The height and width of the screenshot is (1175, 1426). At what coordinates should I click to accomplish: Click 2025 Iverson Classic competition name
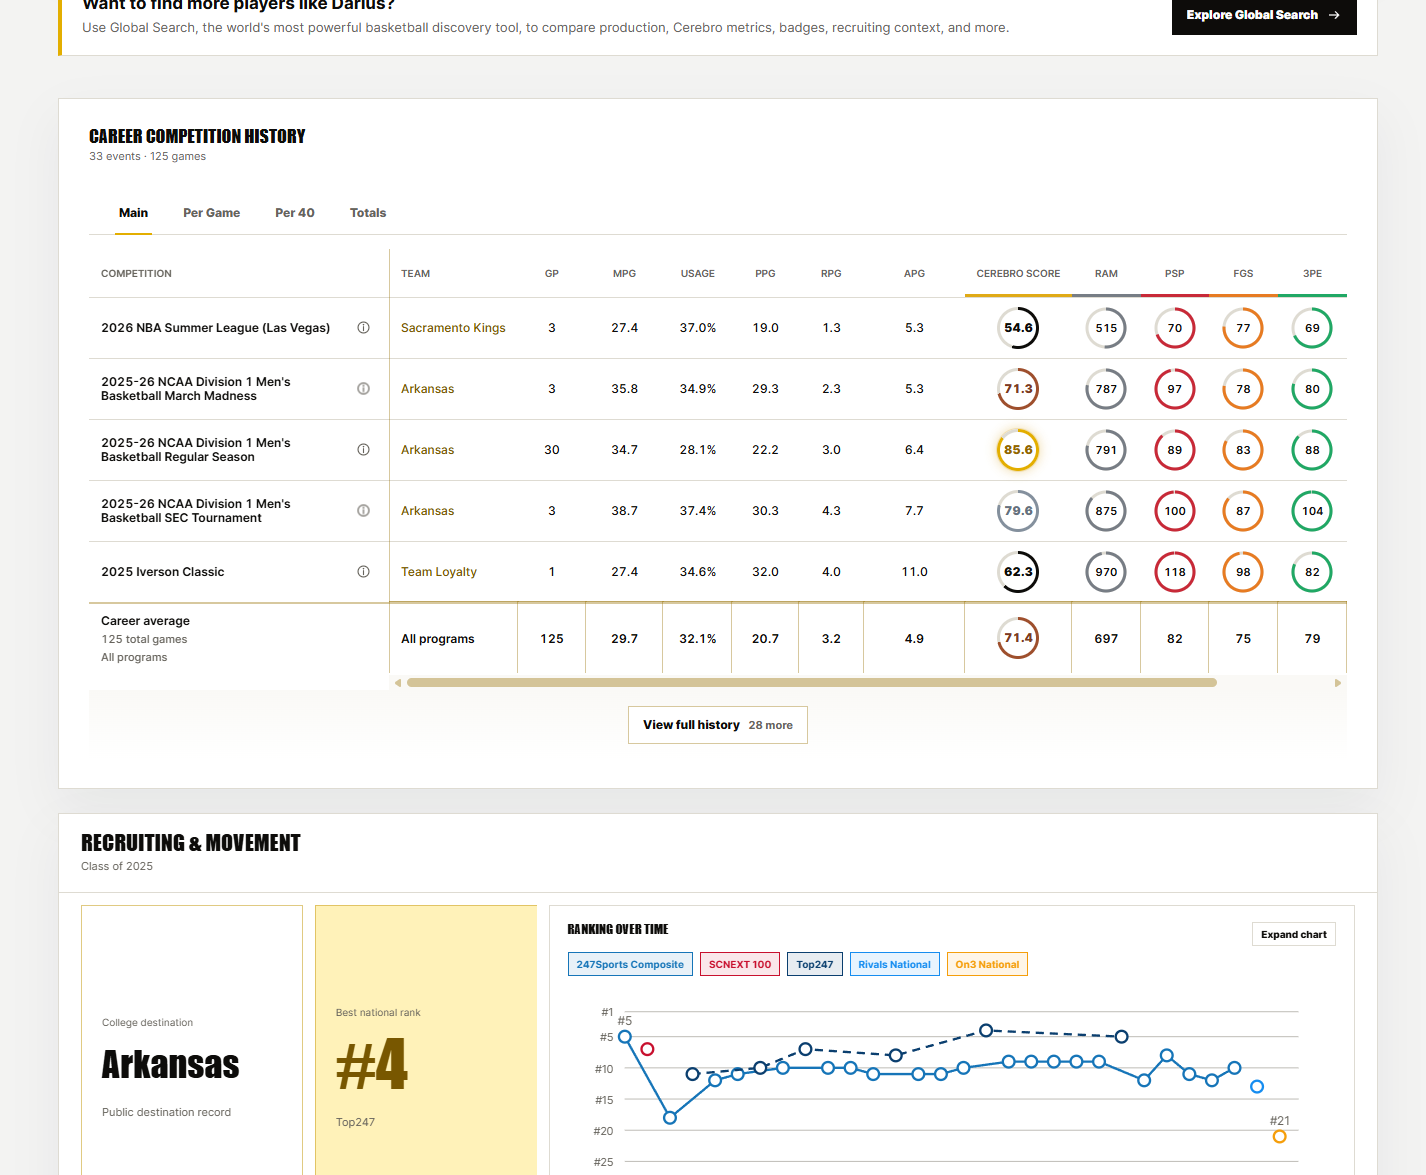point(163,572)
